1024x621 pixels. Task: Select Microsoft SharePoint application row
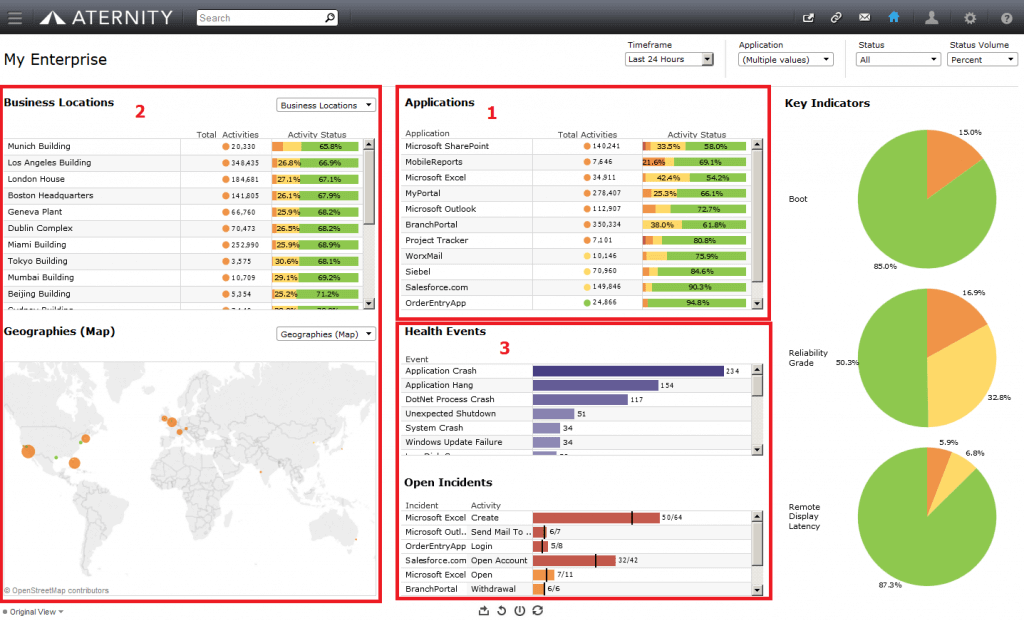click(x=575, y=146)
